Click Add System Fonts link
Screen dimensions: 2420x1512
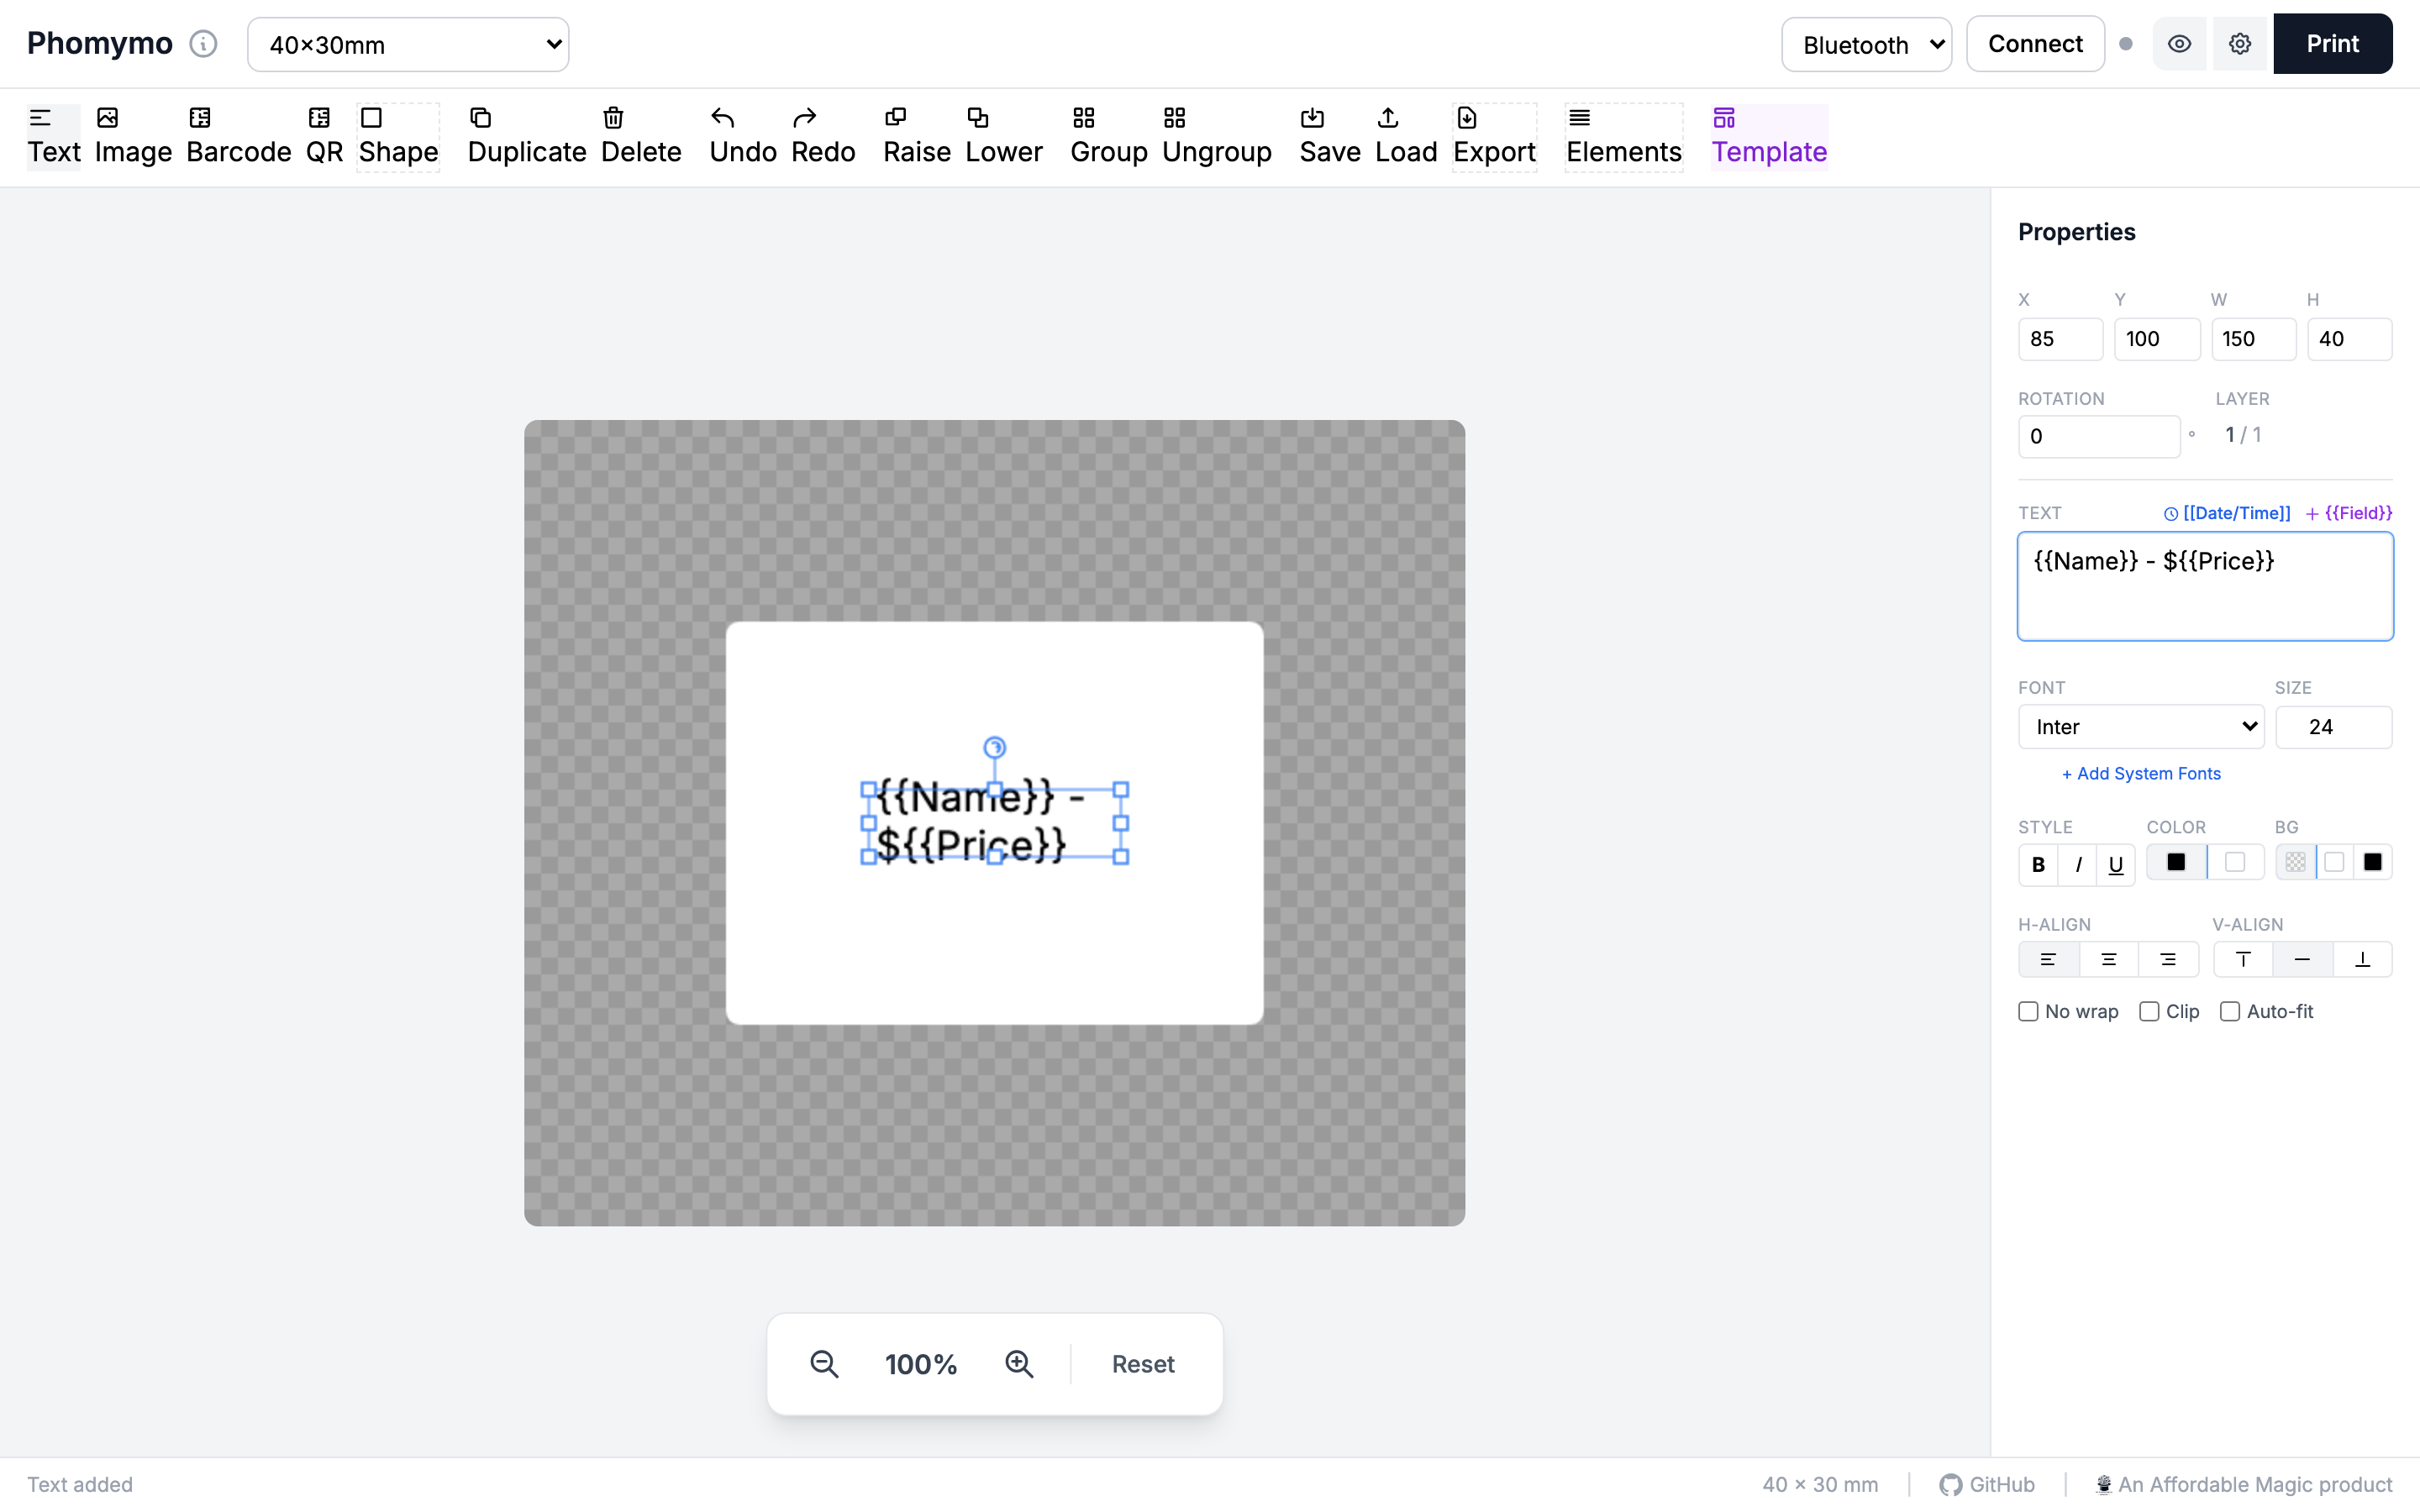[2139, 773]
